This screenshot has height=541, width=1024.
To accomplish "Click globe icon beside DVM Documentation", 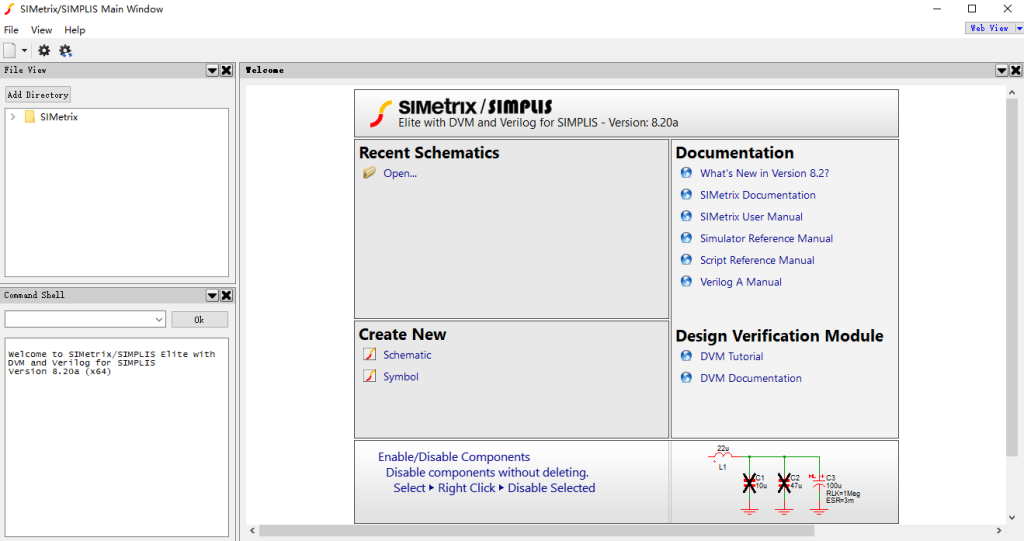I will click(x=686, y=377).
